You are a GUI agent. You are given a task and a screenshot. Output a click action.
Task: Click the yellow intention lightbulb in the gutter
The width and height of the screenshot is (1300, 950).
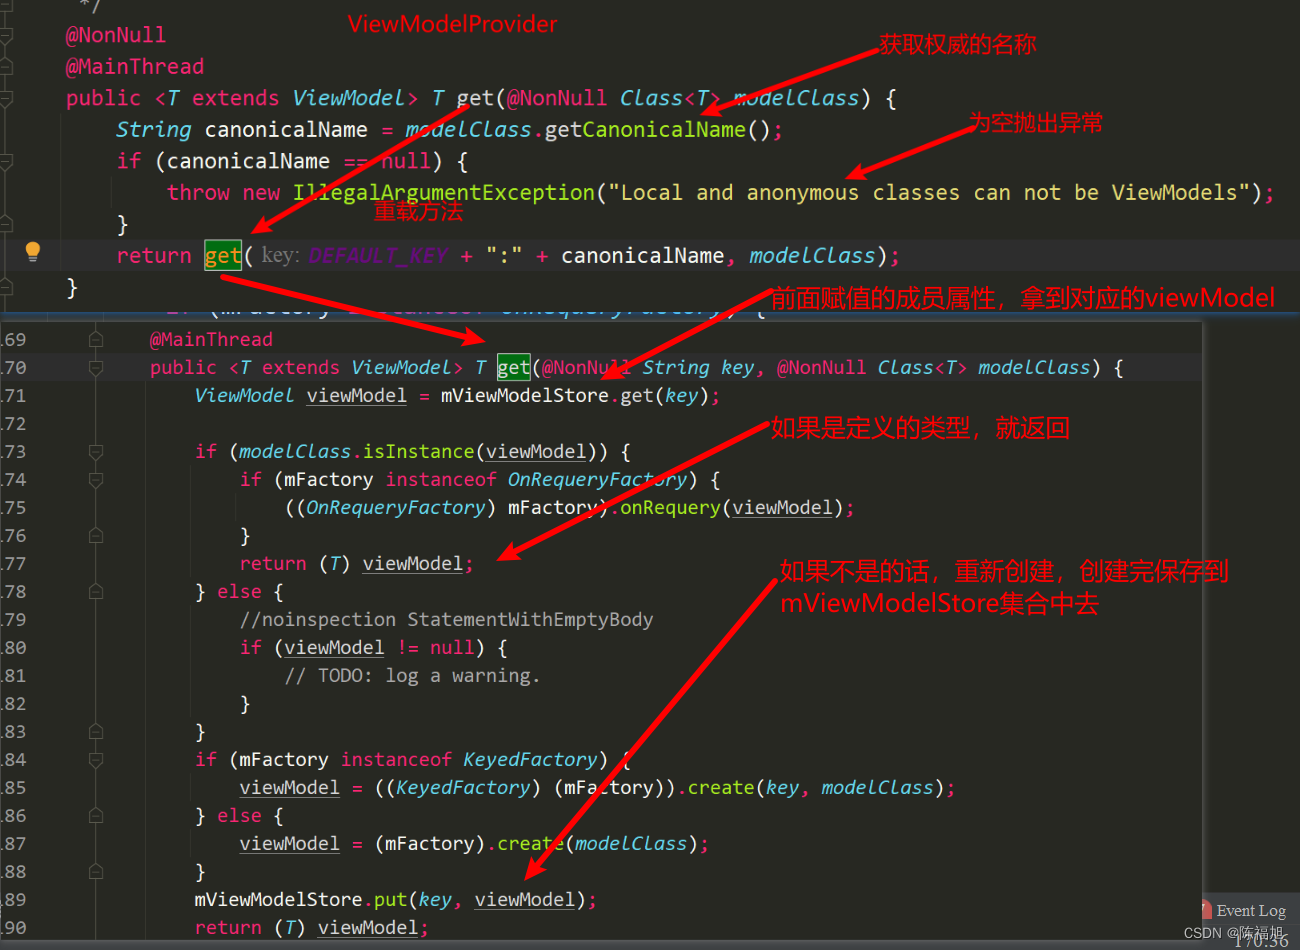pos(33,253)
